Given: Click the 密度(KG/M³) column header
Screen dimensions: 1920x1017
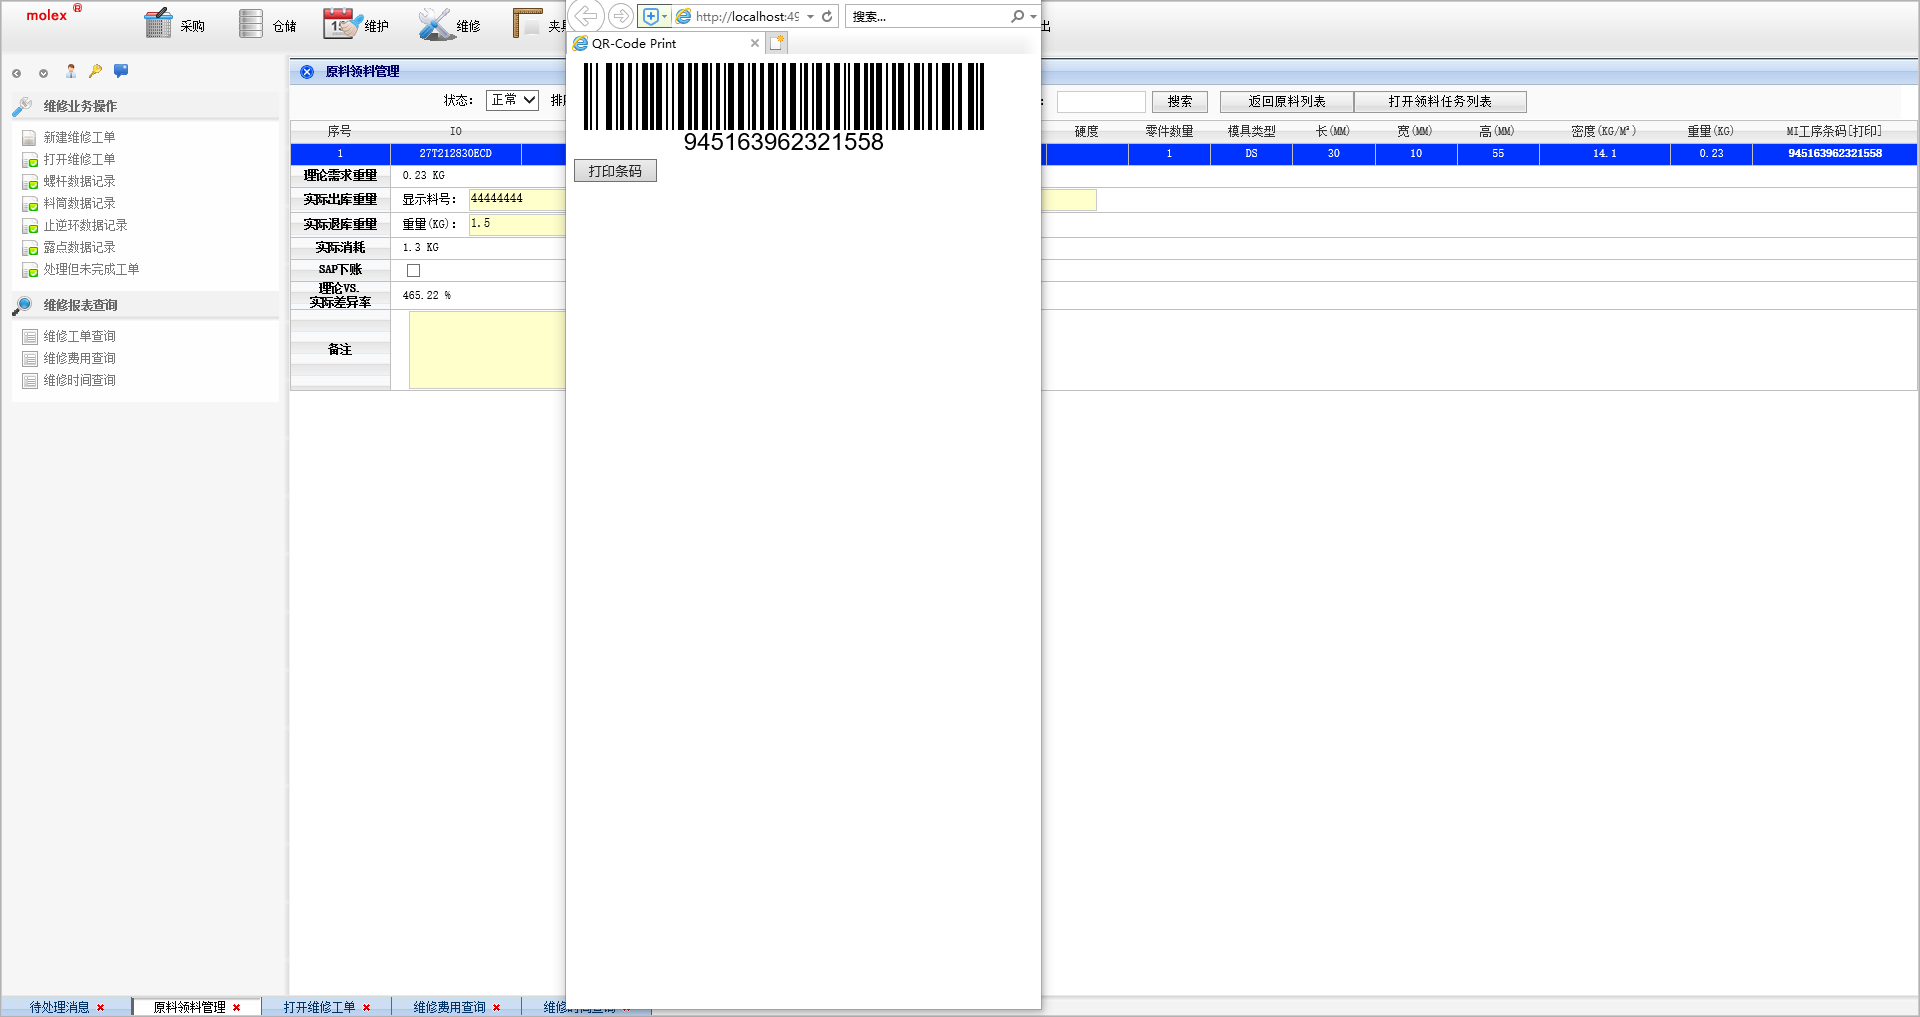Looking at the screenshot, I should 1604,131.
